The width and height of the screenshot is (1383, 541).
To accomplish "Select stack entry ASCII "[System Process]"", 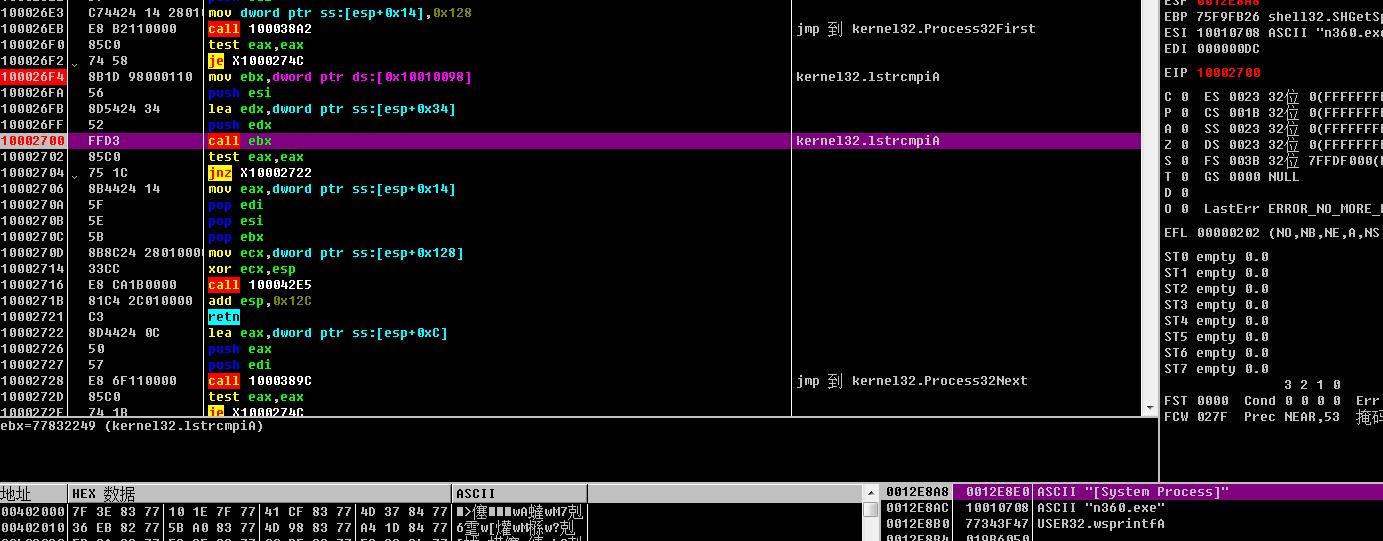I will (1132, 492).
